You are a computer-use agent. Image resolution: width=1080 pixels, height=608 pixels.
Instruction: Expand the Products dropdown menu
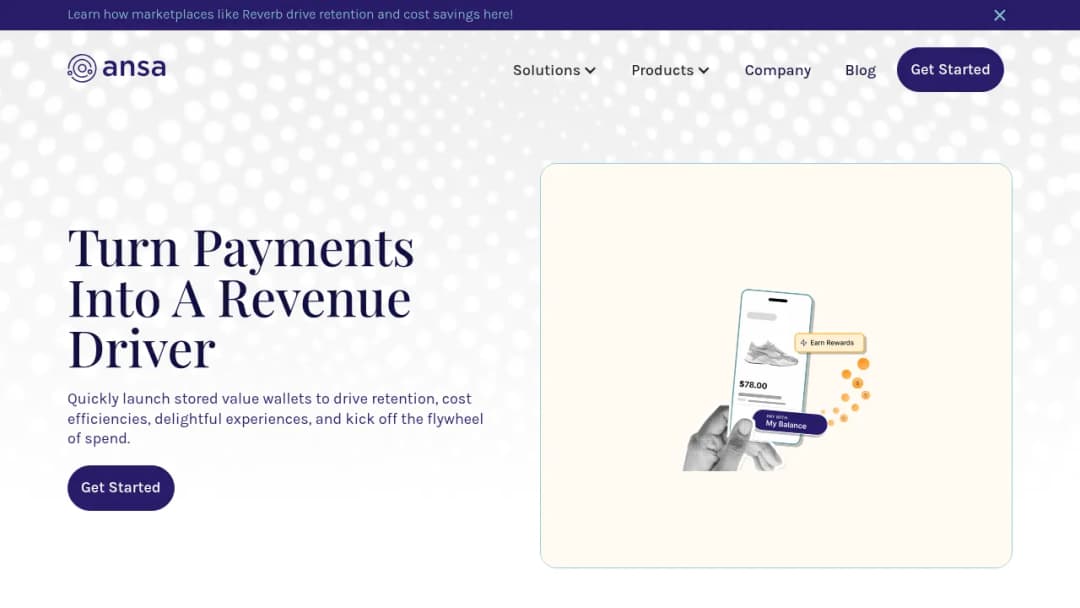point(669,70)
